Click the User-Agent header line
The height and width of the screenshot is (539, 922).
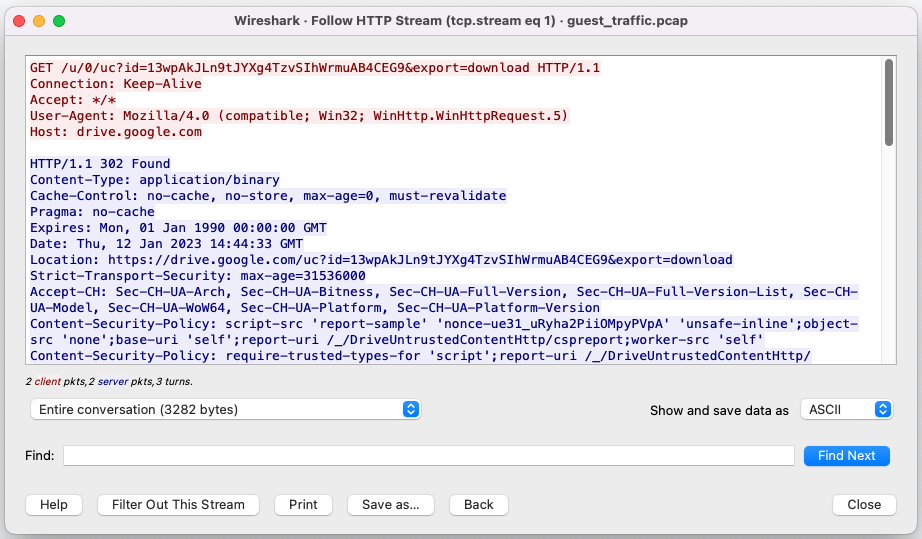pos(299,115)
